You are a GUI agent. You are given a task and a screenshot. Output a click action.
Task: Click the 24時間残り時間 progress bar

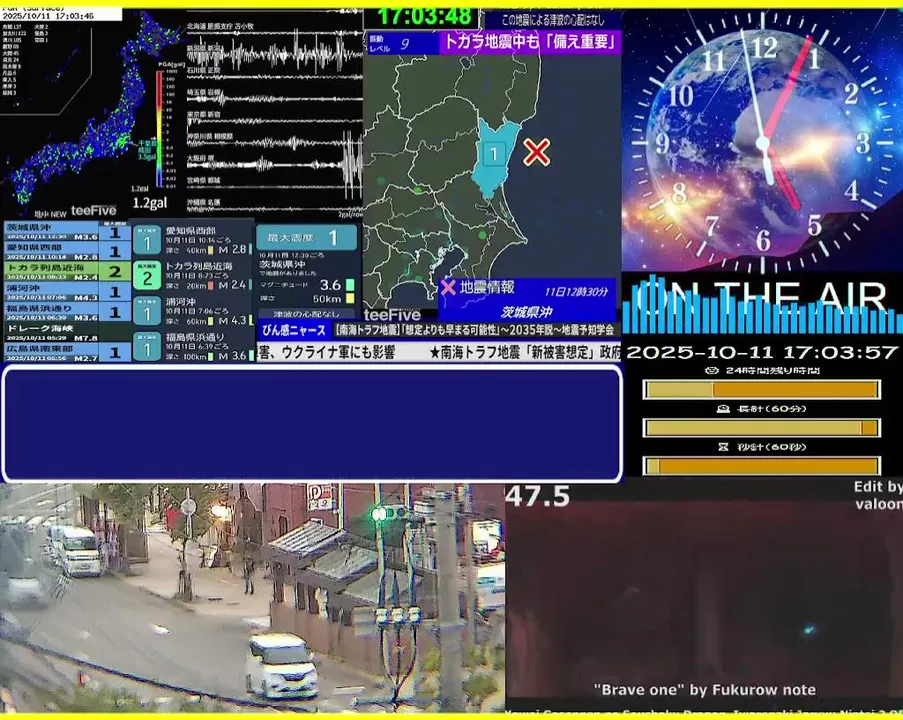coord(761,390)
